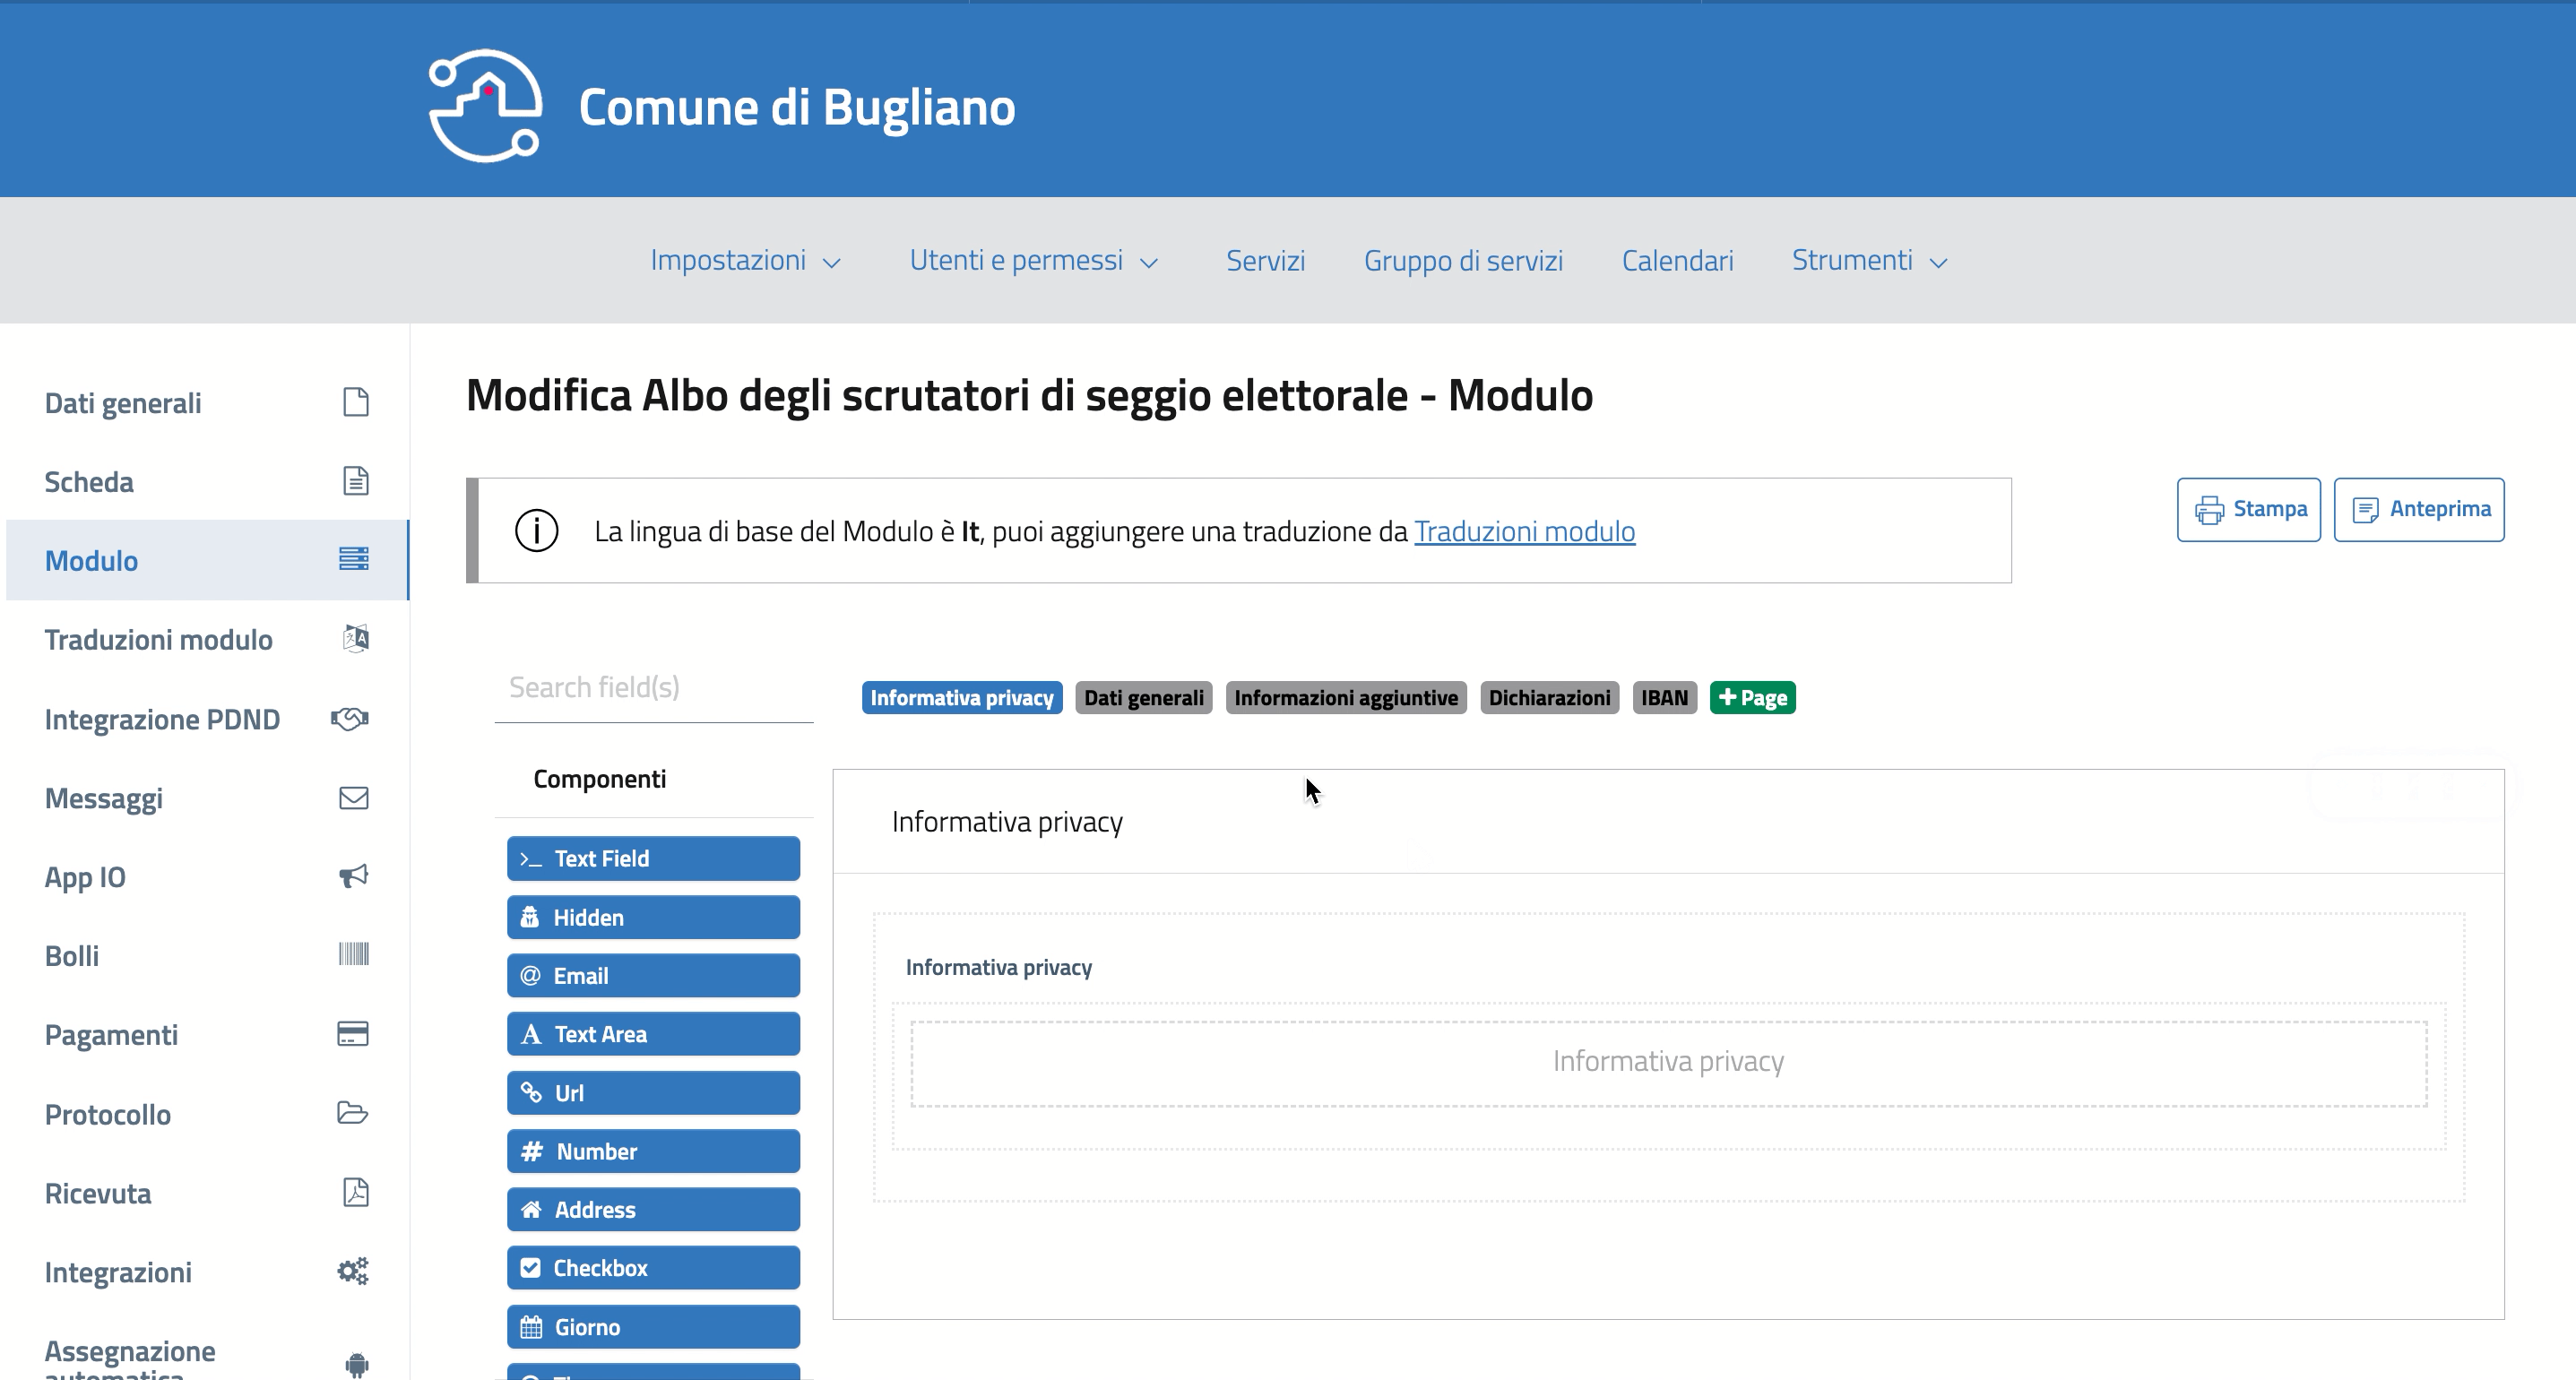
Task: Open the Servizi menu item
Action: (1265, 261)
